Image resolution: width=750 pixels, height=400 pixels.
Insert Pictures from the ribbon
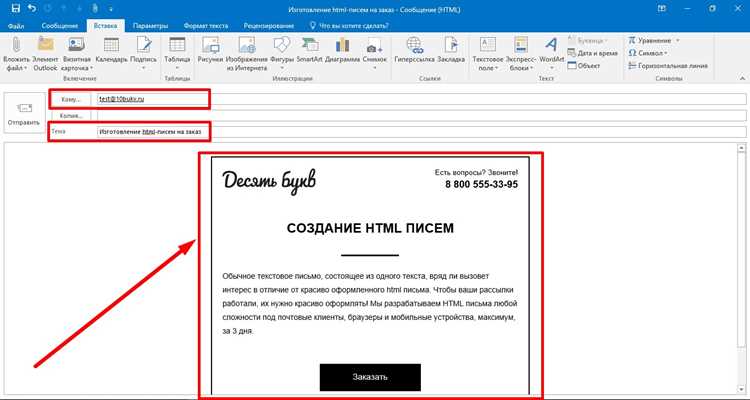(x=210, y=45)
